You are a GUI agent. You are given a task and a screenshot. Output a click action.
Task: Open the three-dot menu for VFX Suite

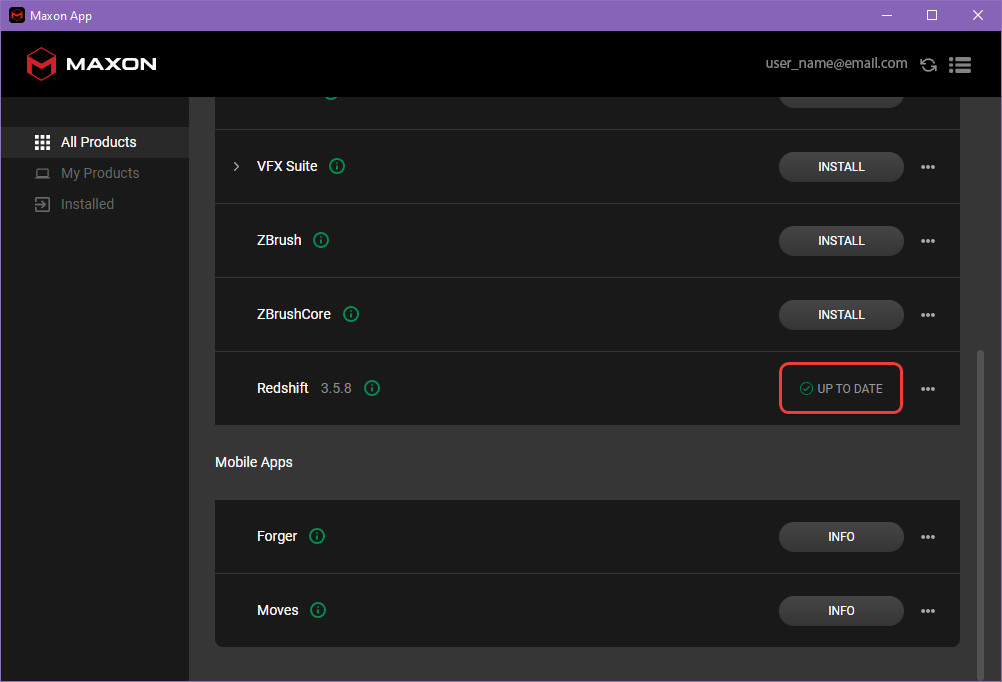click(928, 167)
